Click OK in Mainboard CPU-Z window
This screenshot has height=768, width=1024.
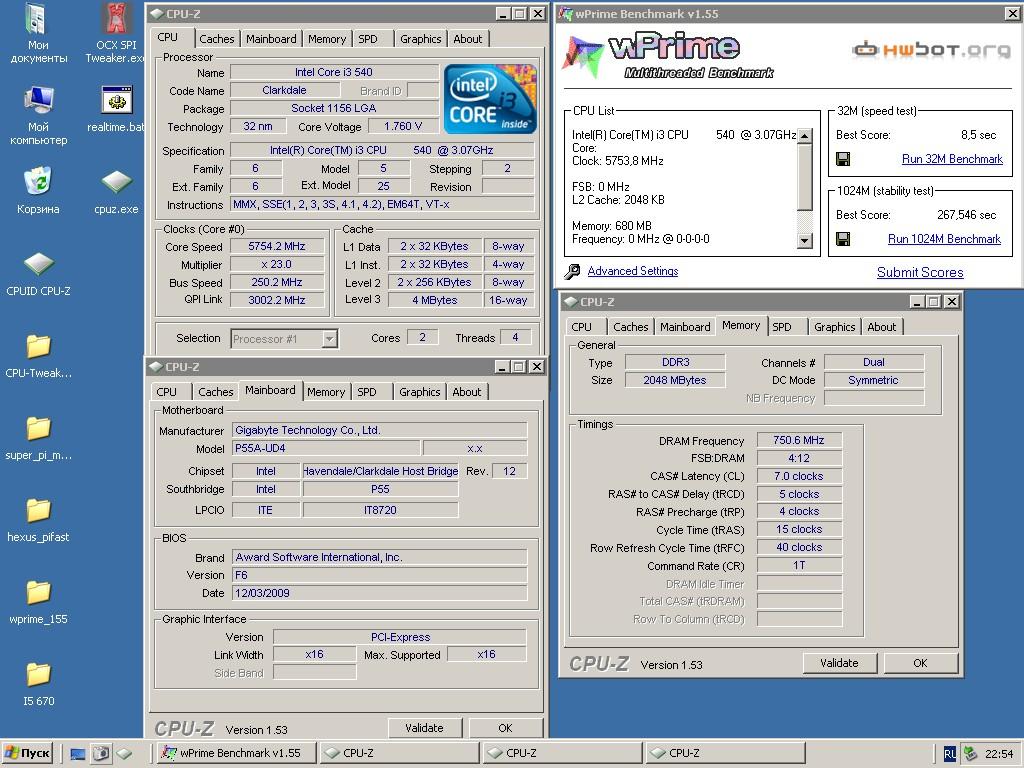point(505,728)
